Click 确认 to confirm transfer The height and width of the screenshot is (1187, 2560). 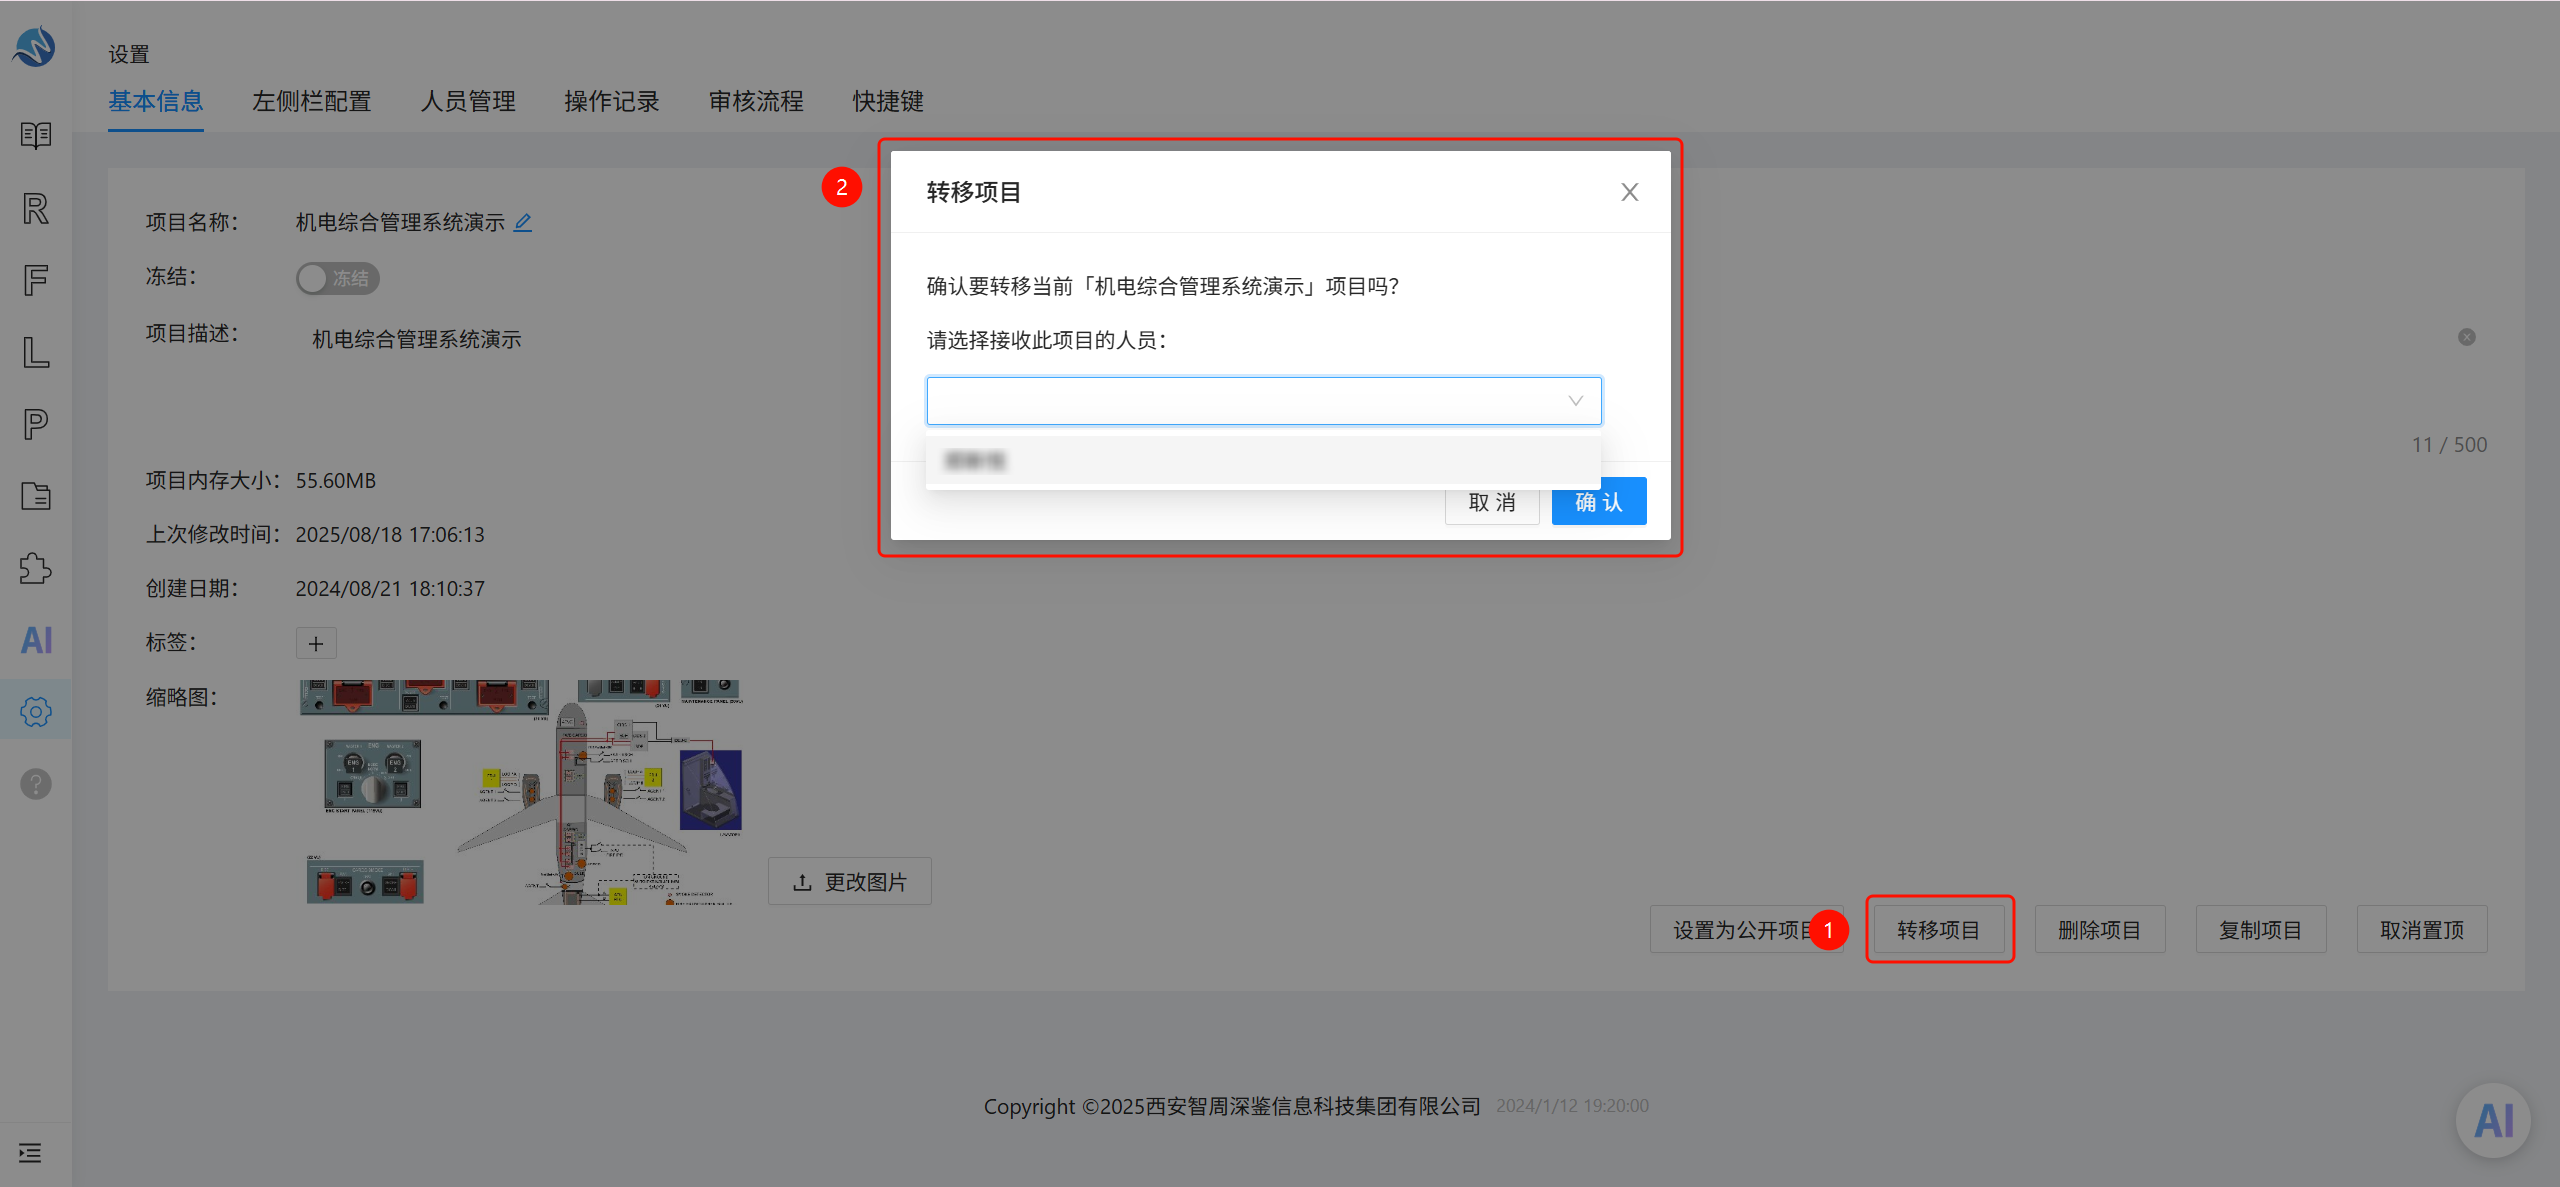[1599, 502]
